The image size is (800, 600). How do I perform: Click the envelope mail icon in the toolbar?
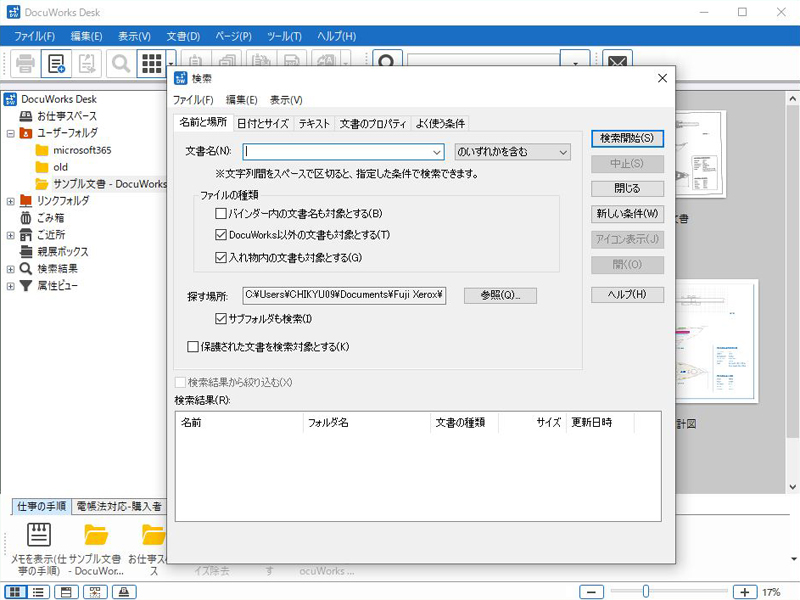tap(617, 61)
